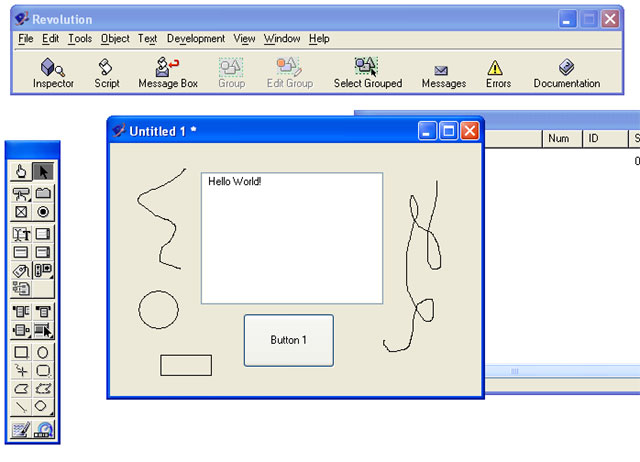Image resolution: width=640 pixels, height=462 pixels.
Task: Select the dashed freehand polygon tool
Action: tap(43, 388)
